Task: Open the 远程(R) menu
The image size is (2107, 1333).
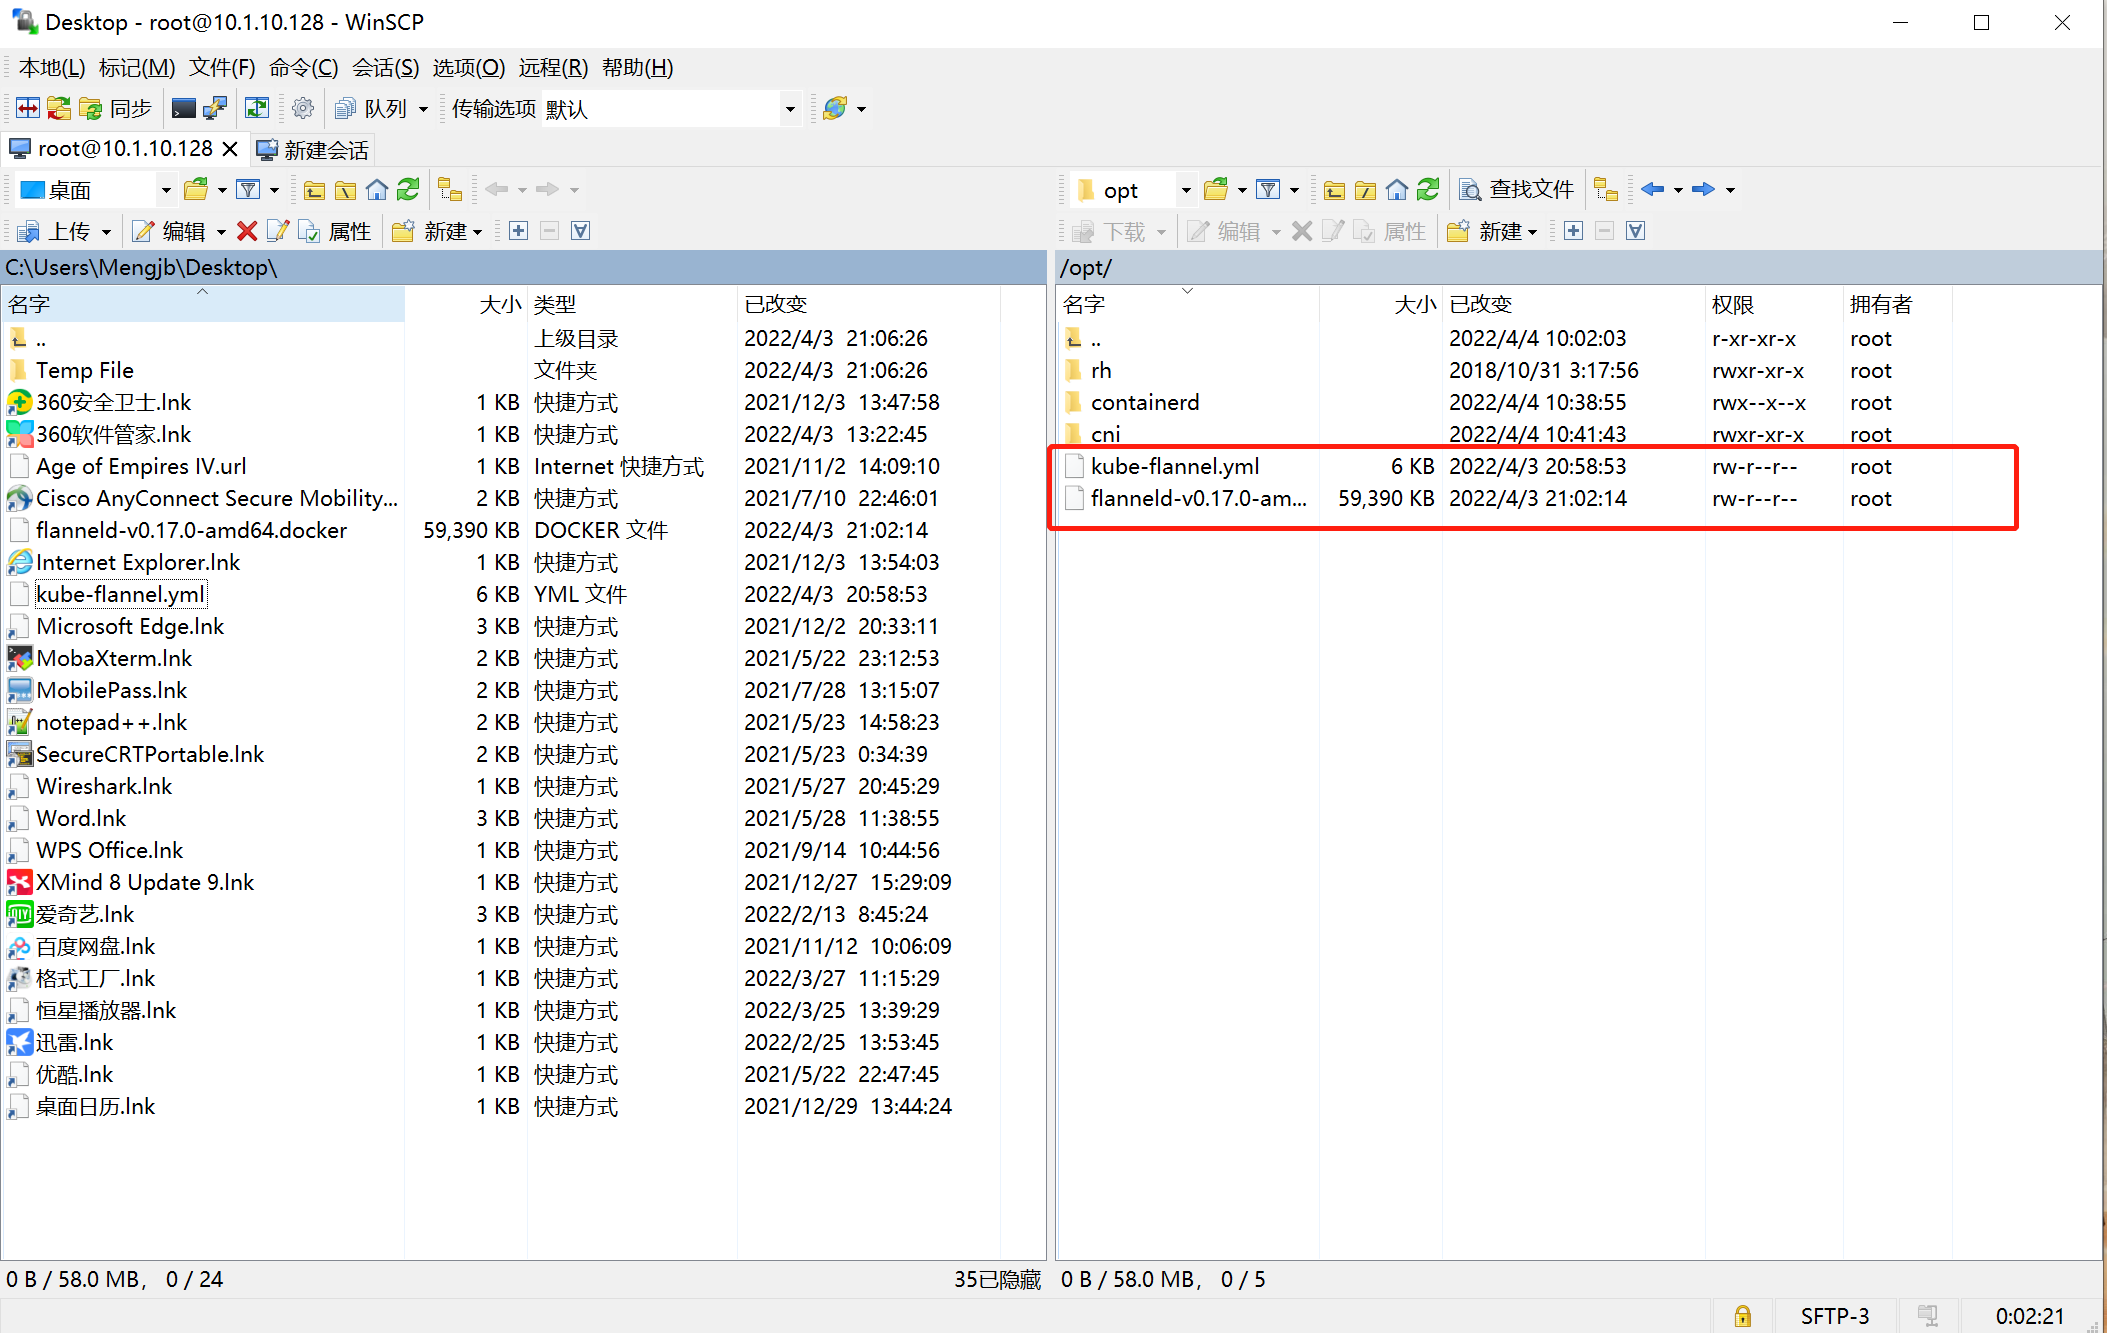Action: click(x=553, y=67)
